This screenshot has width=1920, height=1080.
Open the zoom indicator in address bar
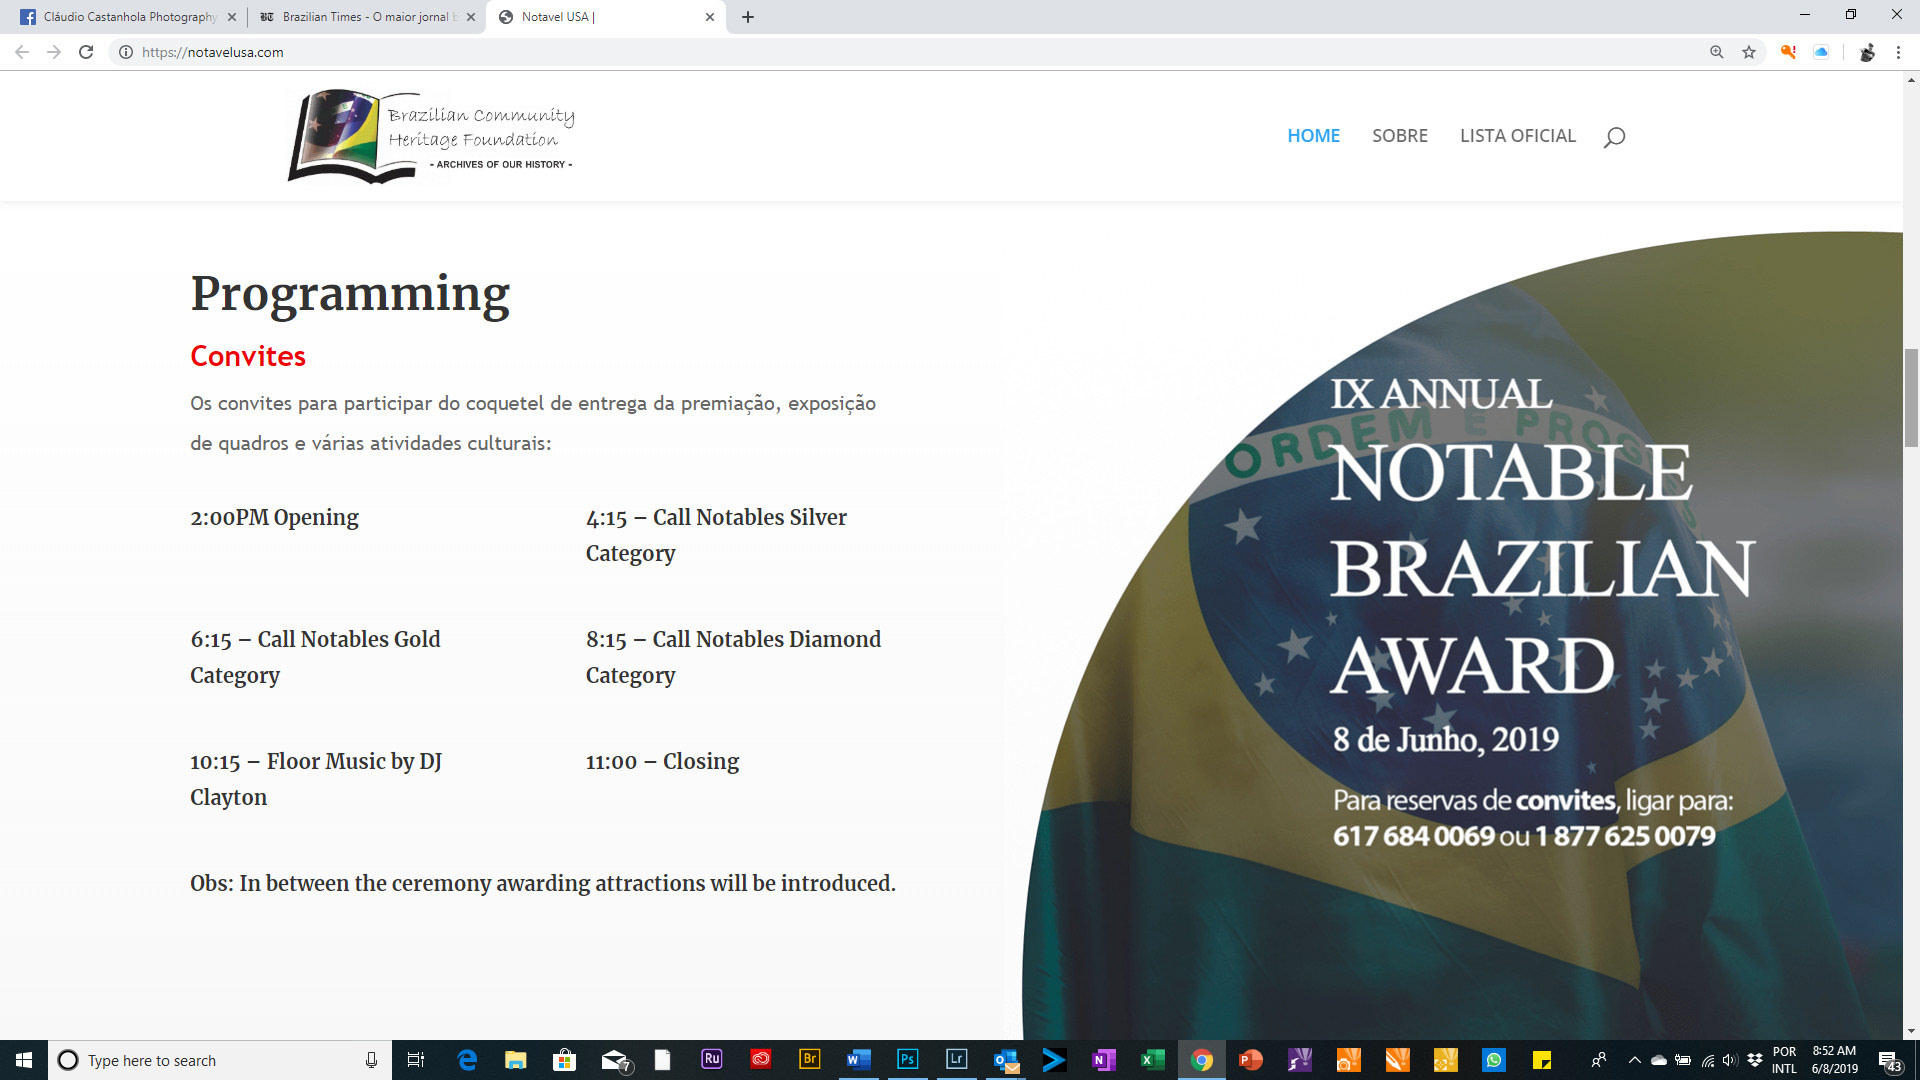tap(1716, 52)
